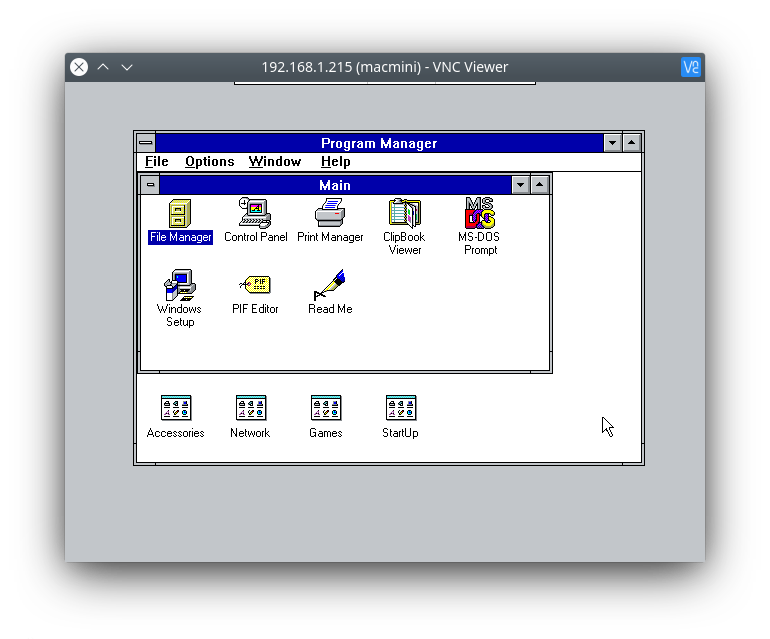Image resolution: width=770 pixels, height=639 pixels.
Task: Select the Read Me icon
Action: point(330,286)
